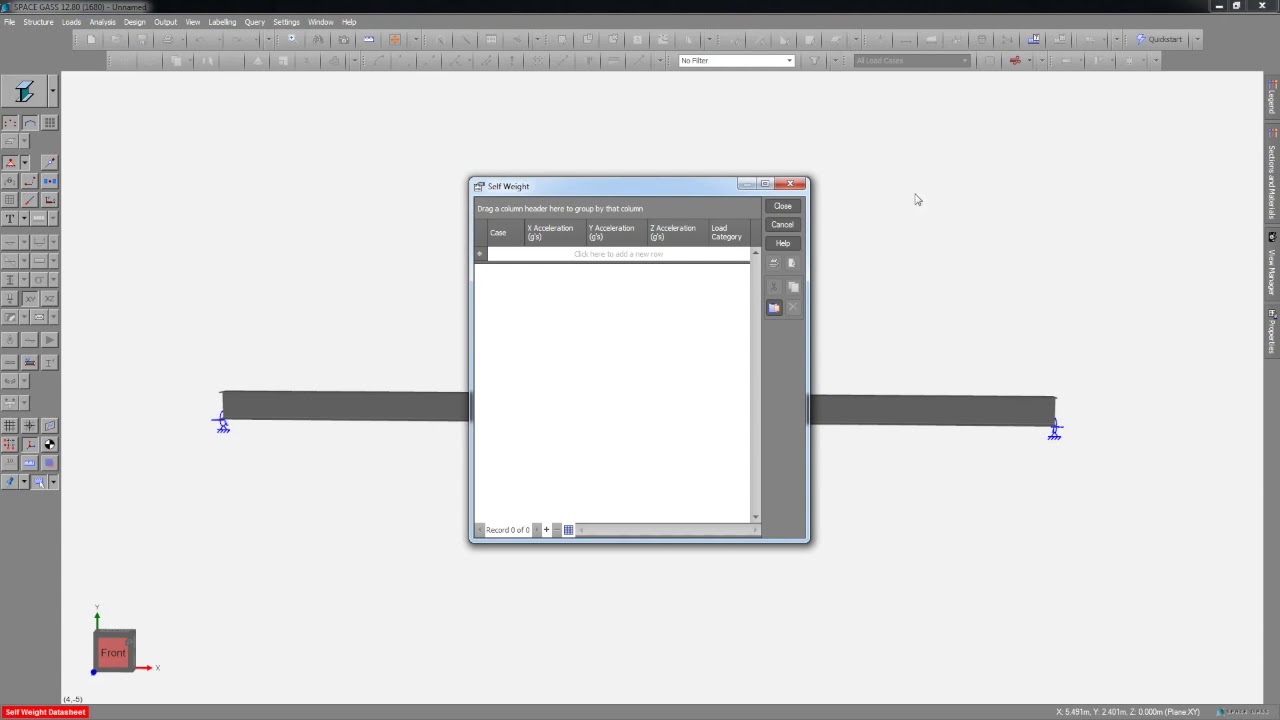The height and width of the screenshot is (720, 1280).
Task: Click the Case column header
Action: click(x=504, y=232)
